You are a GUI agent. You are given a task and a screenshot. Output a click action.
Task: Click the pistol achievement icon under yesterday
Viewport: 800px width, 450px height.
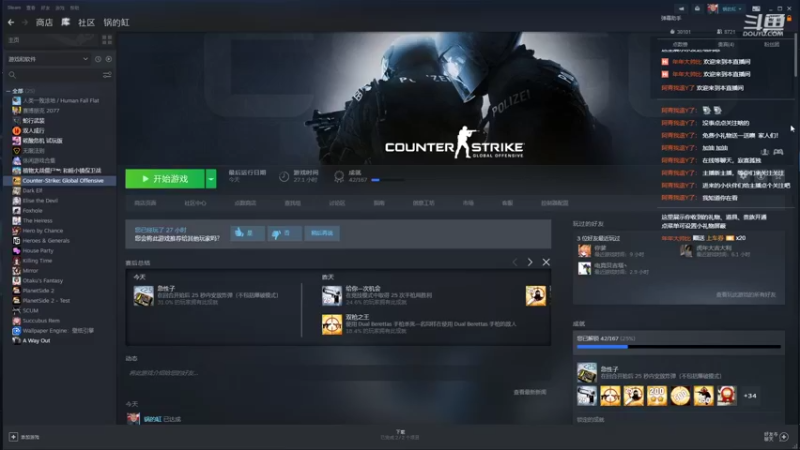coord(332,296)
